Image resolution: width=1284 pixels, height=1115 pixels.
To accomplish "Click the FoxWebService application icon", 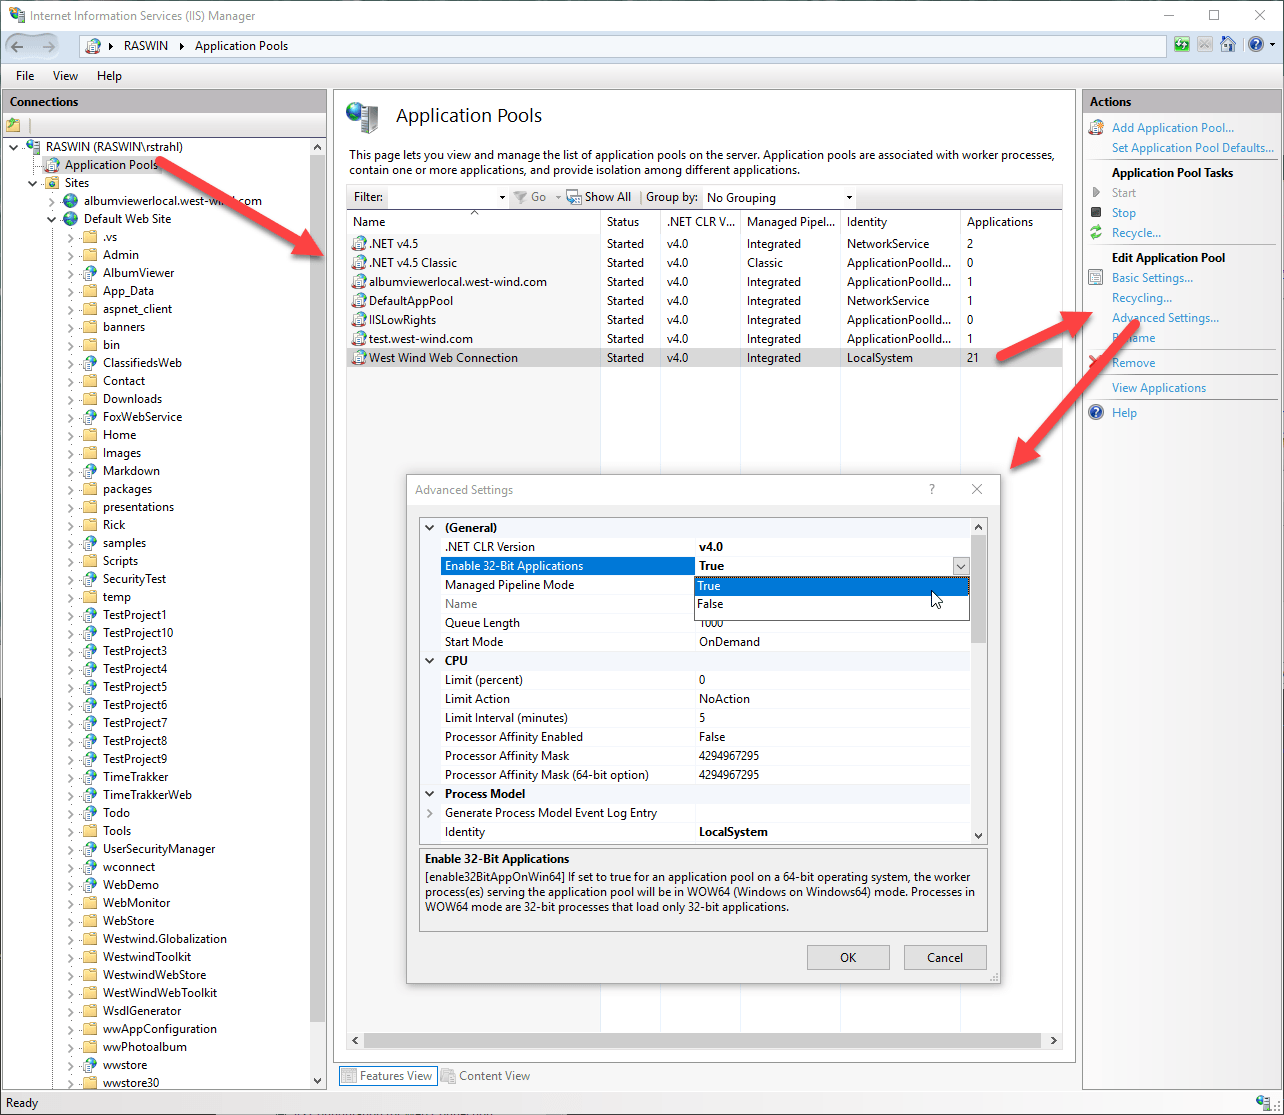I will 90,417.
